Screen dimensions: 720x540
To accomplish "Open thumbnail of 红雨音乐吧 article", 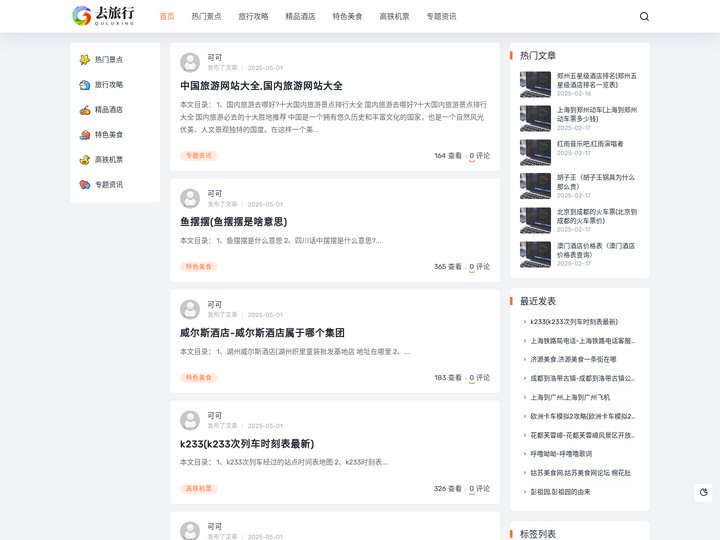I will 535,152.
